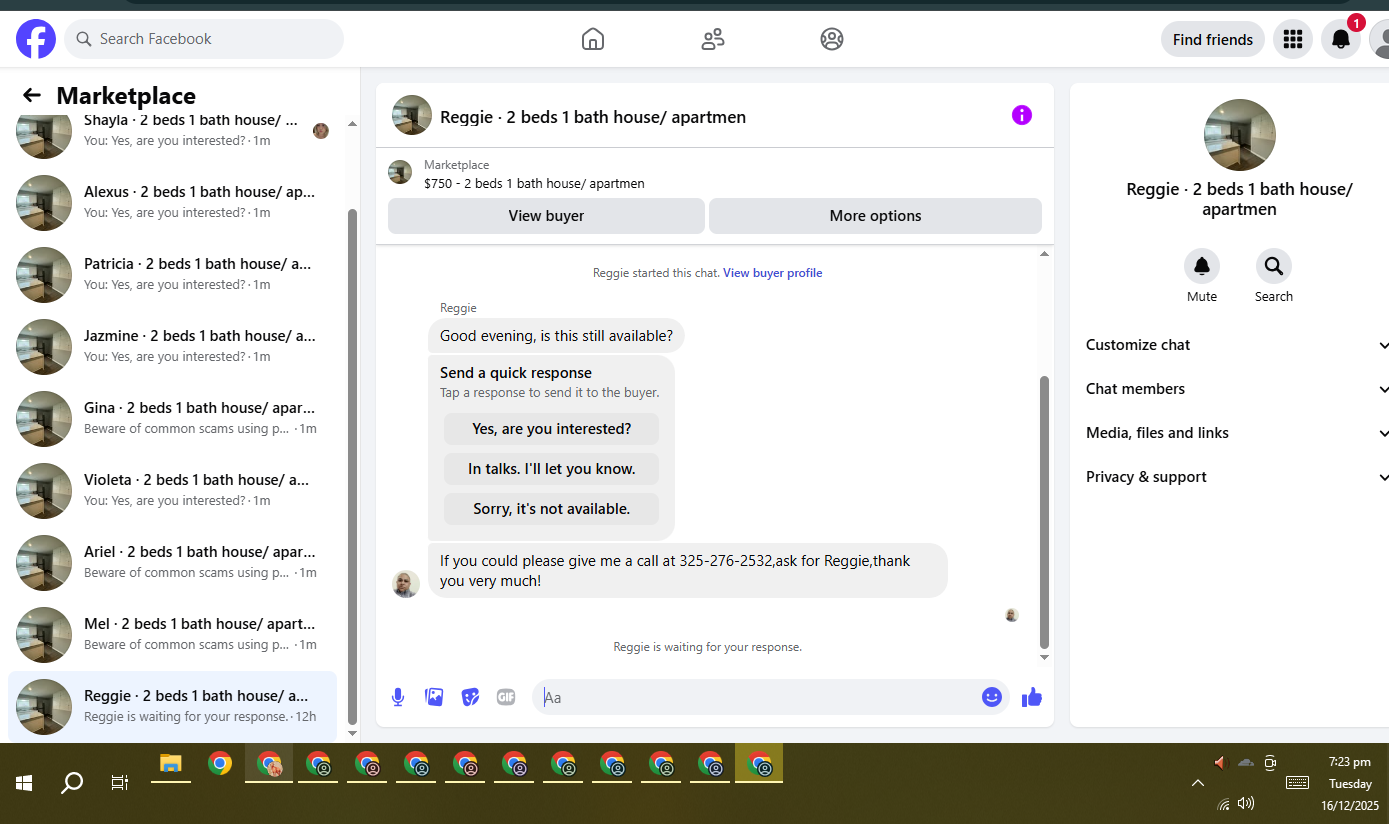
Task: Open Task View on the taskbar
Action: [x=120, y=782]
